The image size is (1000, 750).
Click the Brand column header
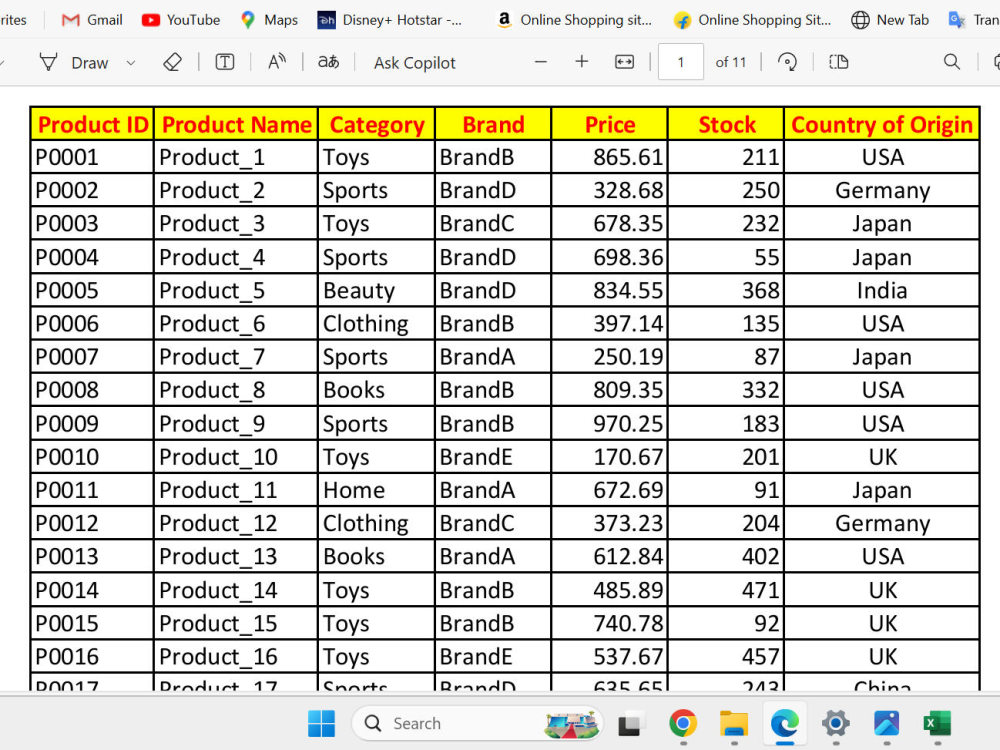(494, 124)
